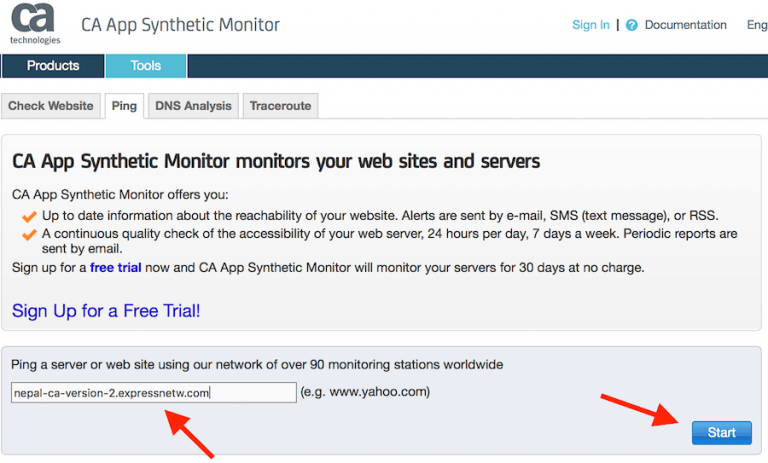Select the Ping tab
Screen dimensions: 768x463
pyautogui.click(x=124, y=106)
